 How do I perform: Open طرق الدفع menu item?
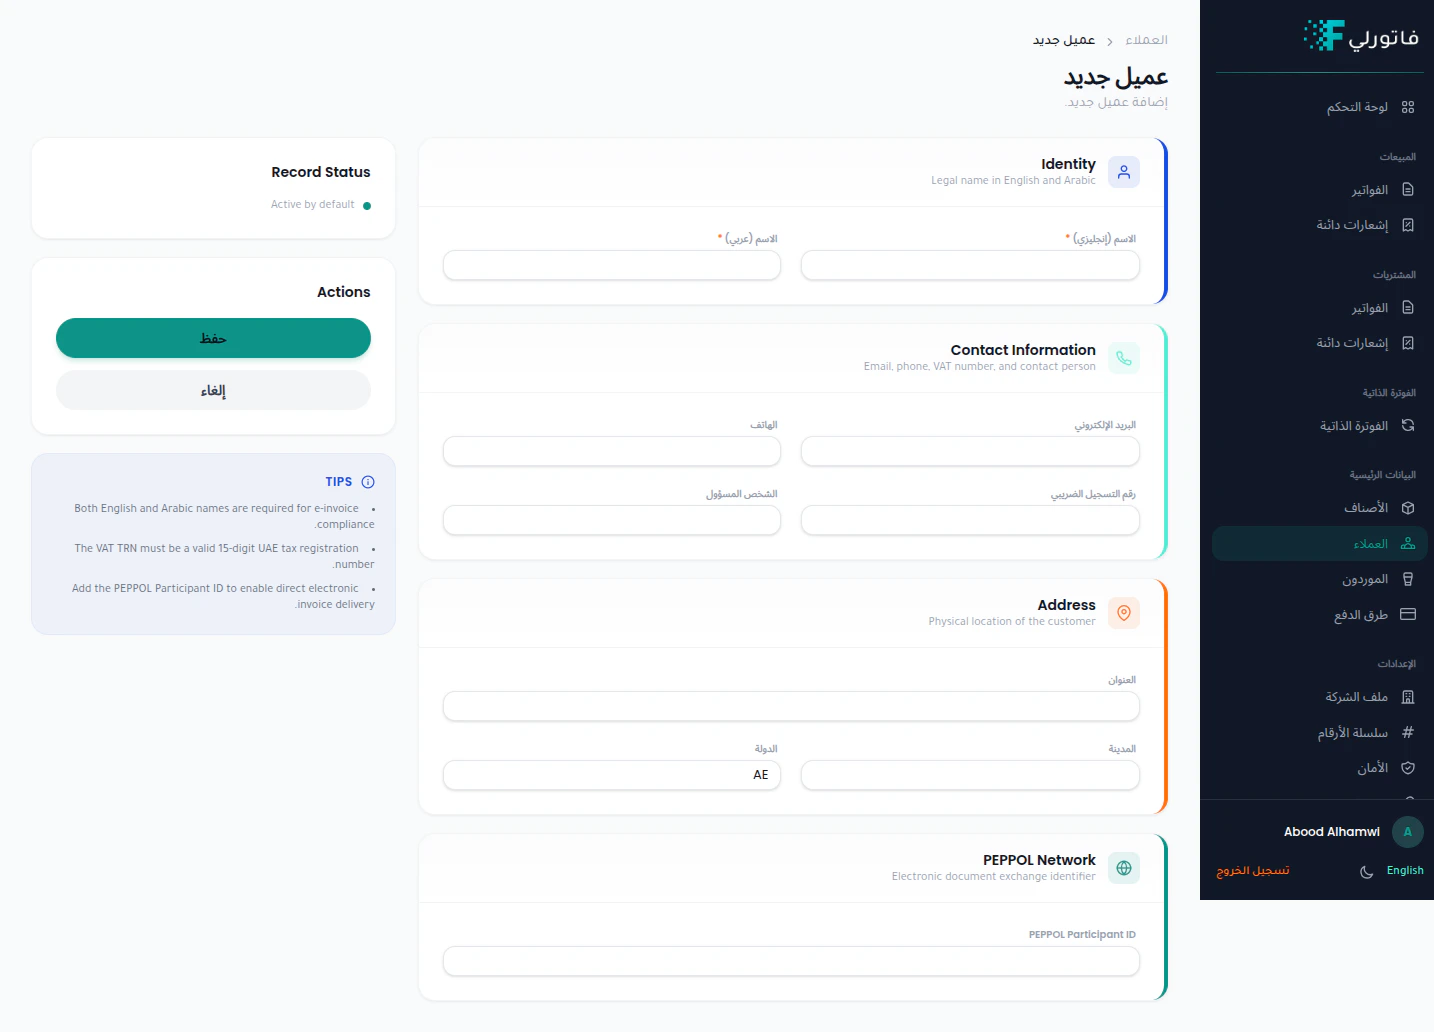[1320, 615]
